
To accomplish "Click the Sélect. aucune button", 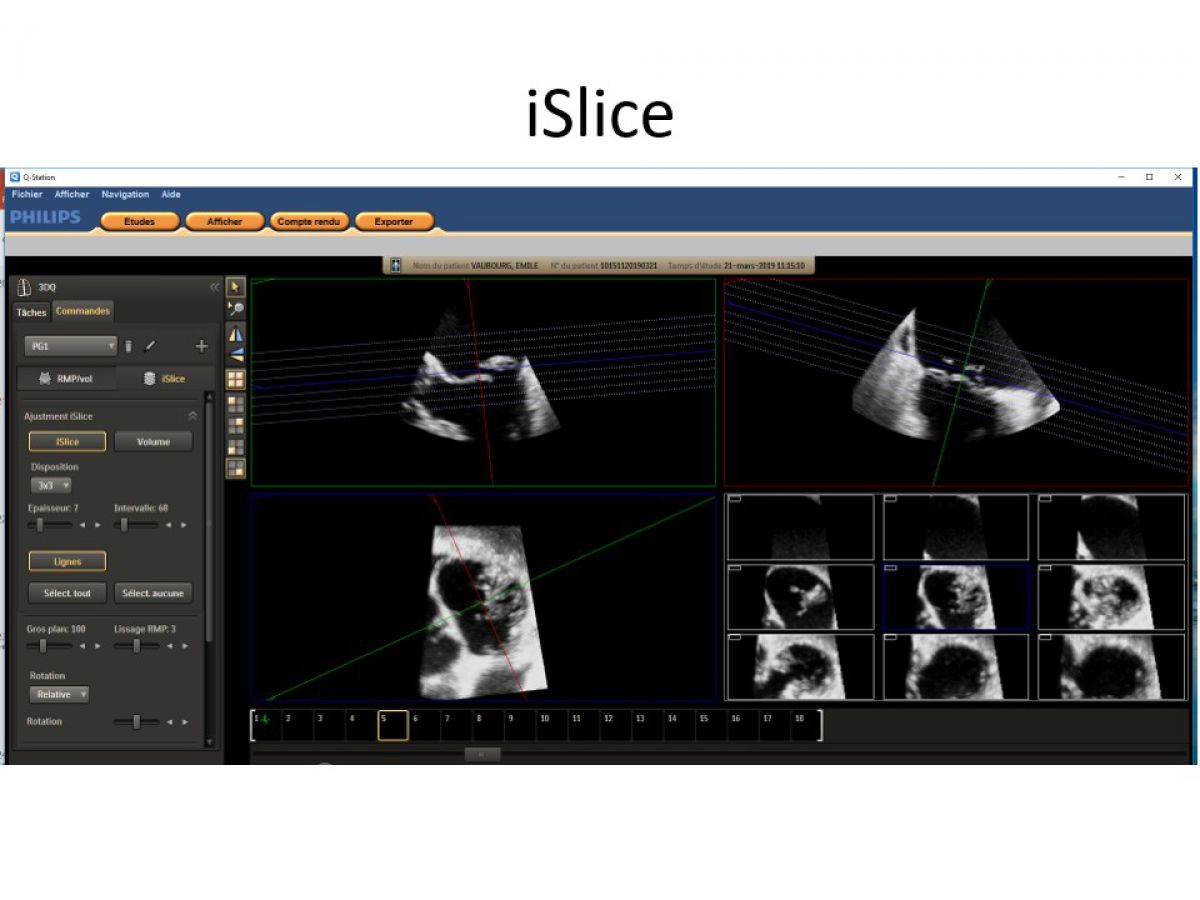I will pos(153,593).
